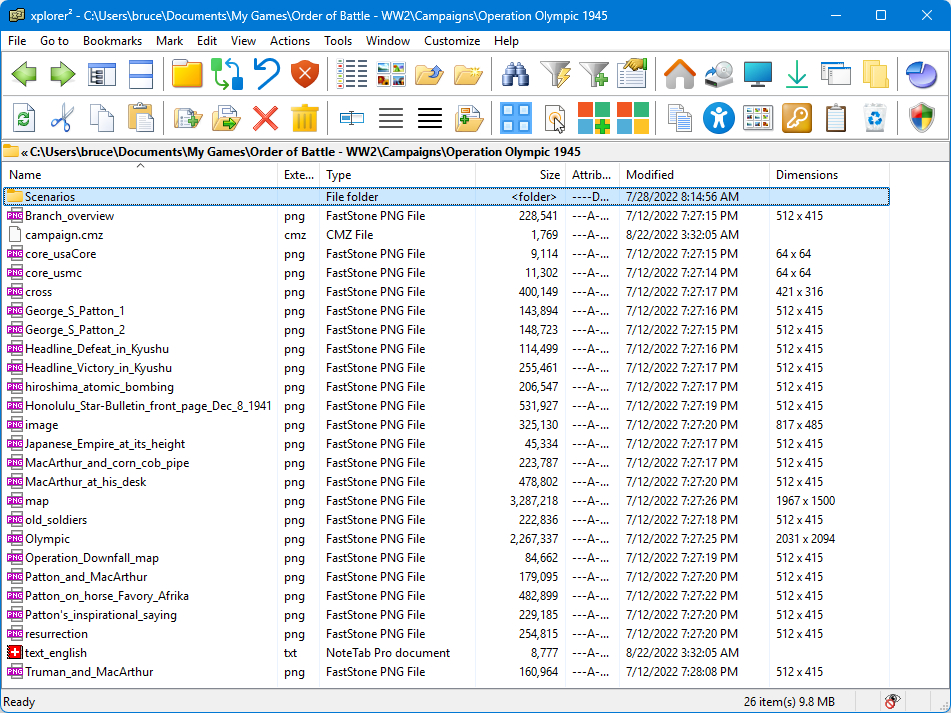This screenshot has height=713, width=951.
Task: Click the rename text-cursor icon
Action: point(352,118)
